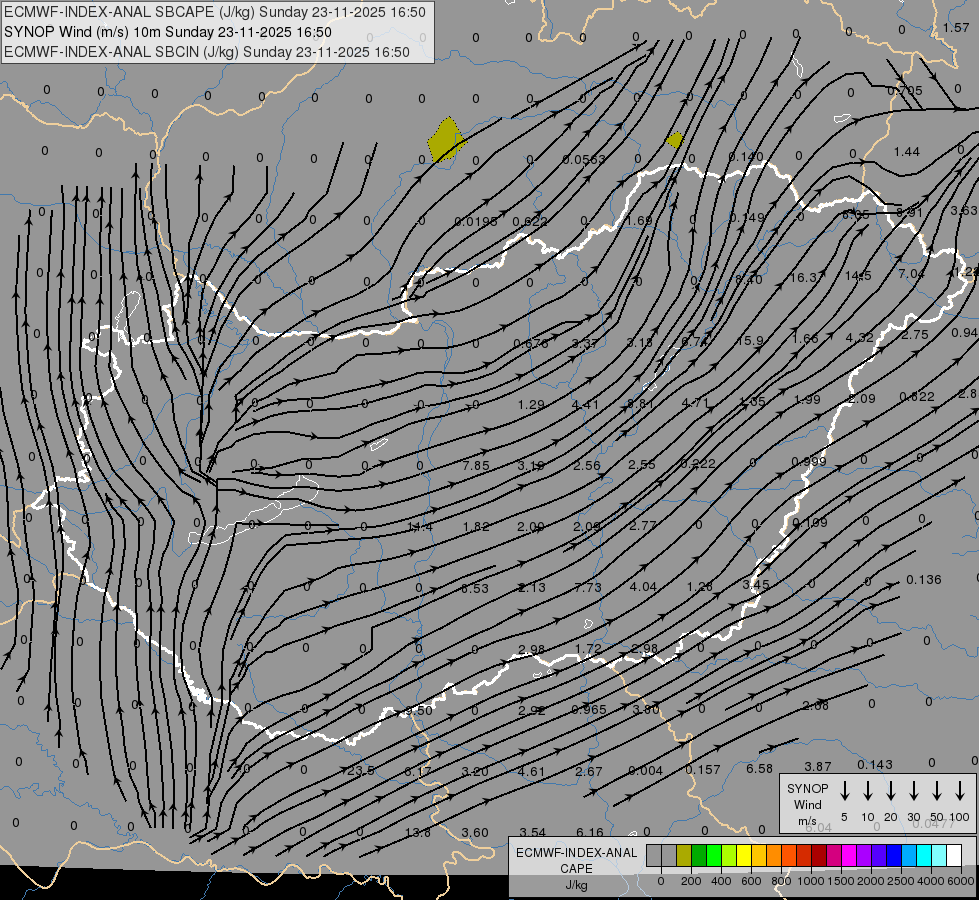Image resolution: width=979 pixels, height=900 pixels.
Task: Click the 7.85 CAPE value on map
Action: click(476, 465)
